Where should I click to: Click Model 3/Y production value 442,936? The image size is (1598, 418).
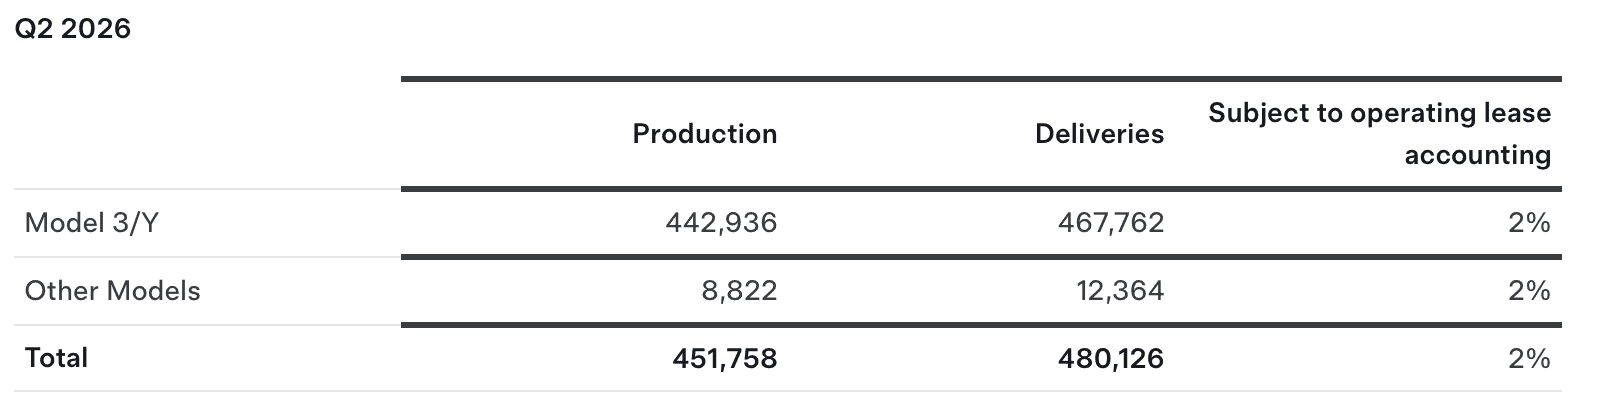click(x=720, y=223)
